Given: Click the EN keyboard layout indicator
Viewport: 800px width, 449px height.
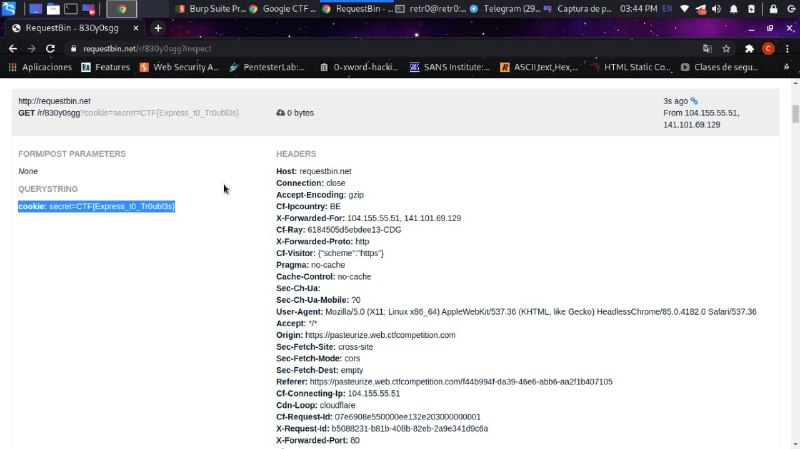Looking at the screenshot, I should (x=667, y=9).
